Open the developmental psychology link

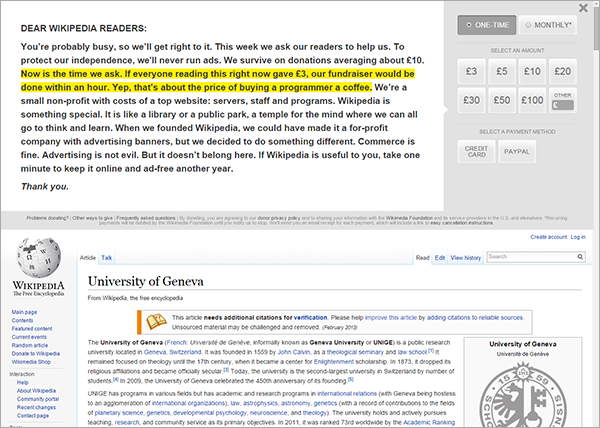210,413
